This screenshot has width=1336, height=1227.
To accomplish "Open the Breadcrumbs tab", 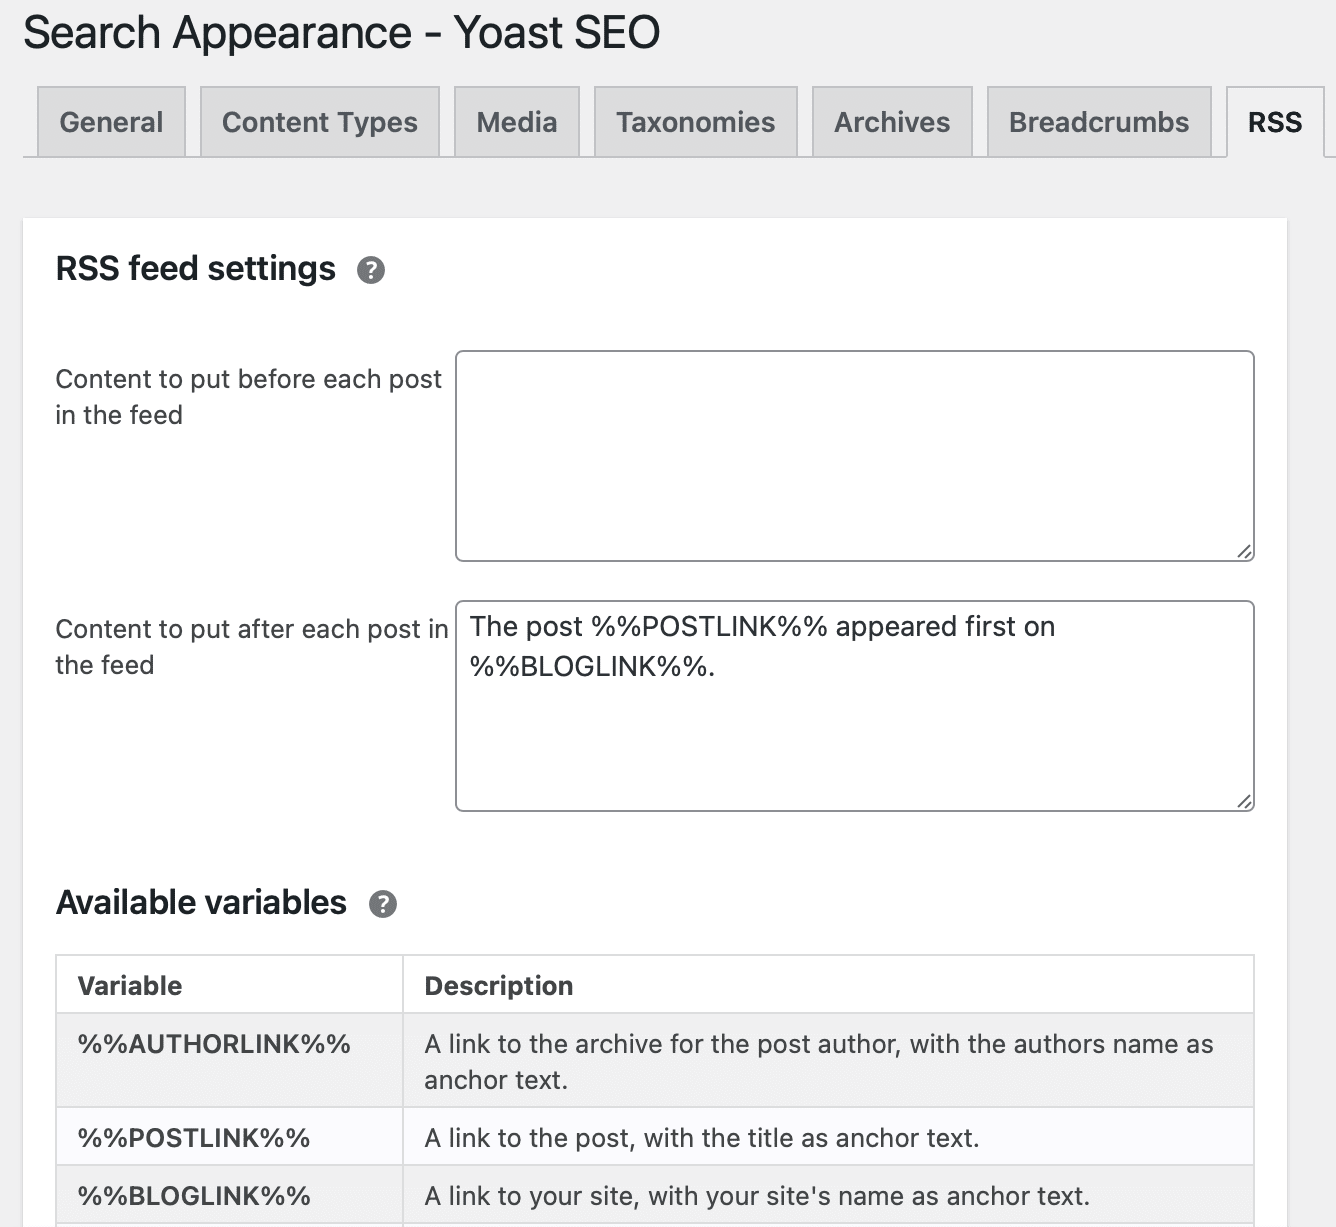I will click(x=1097, y=121).
